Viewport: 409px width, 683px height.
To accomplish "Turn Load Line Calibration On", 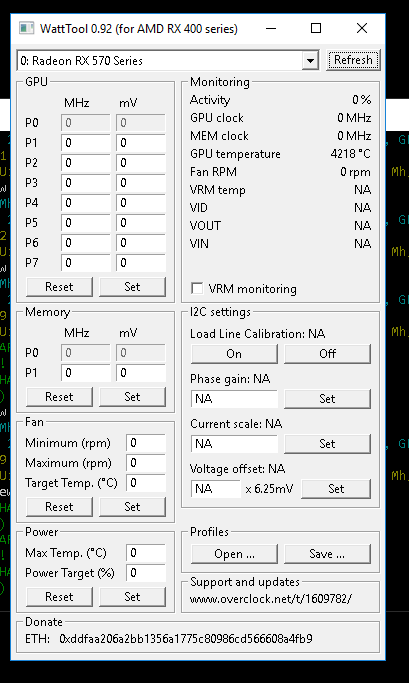I will tap(234, 354).
